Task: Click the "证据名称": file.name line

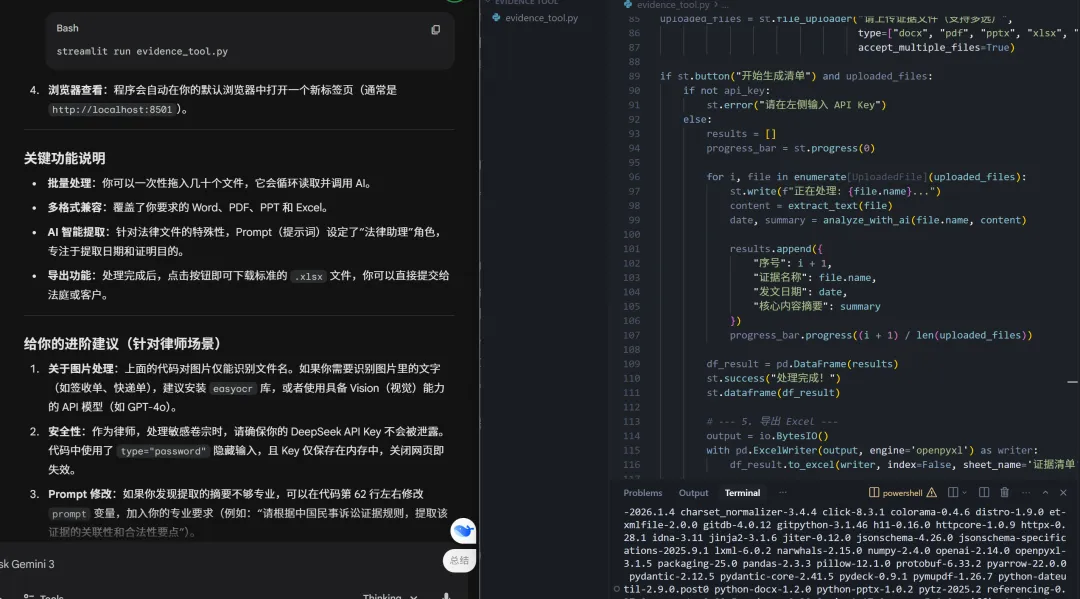Action: (814, 278)
